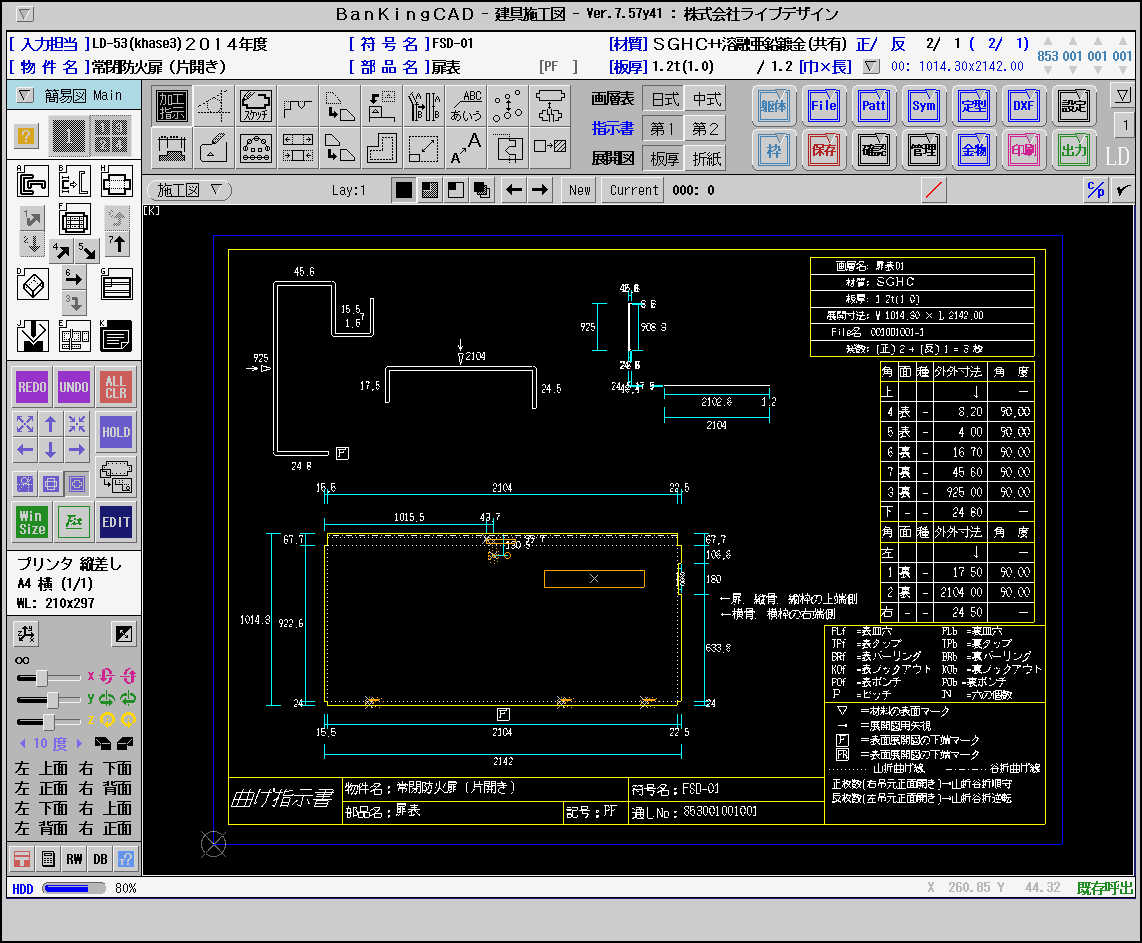Click the REDO button
This screenshot has width=1142, height=943.
[32, 387]
